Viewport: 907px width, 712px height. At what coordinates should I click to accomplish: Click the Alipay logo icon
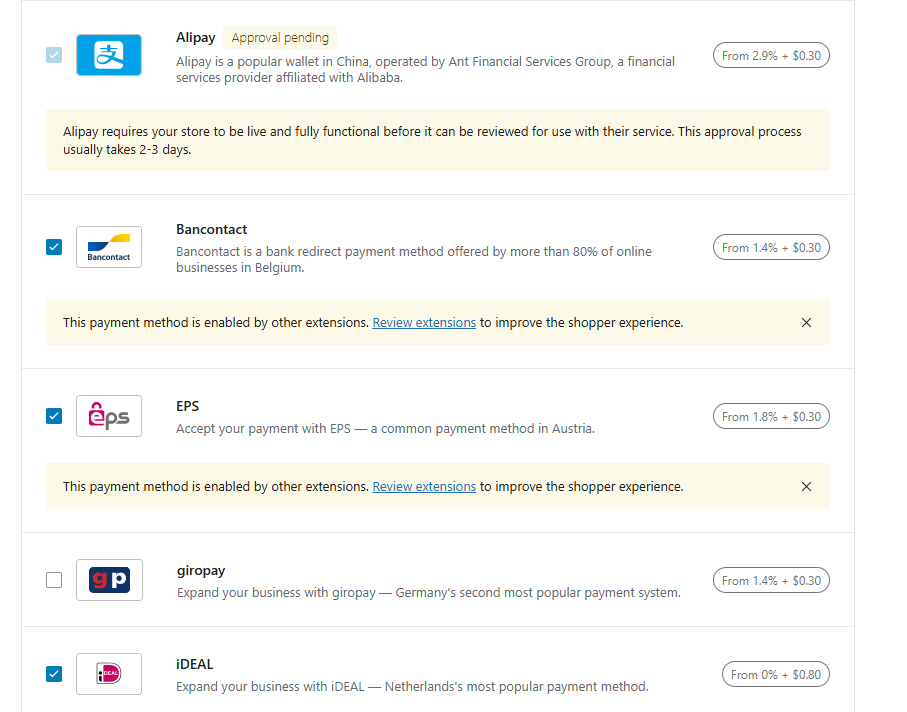point(109,55)
